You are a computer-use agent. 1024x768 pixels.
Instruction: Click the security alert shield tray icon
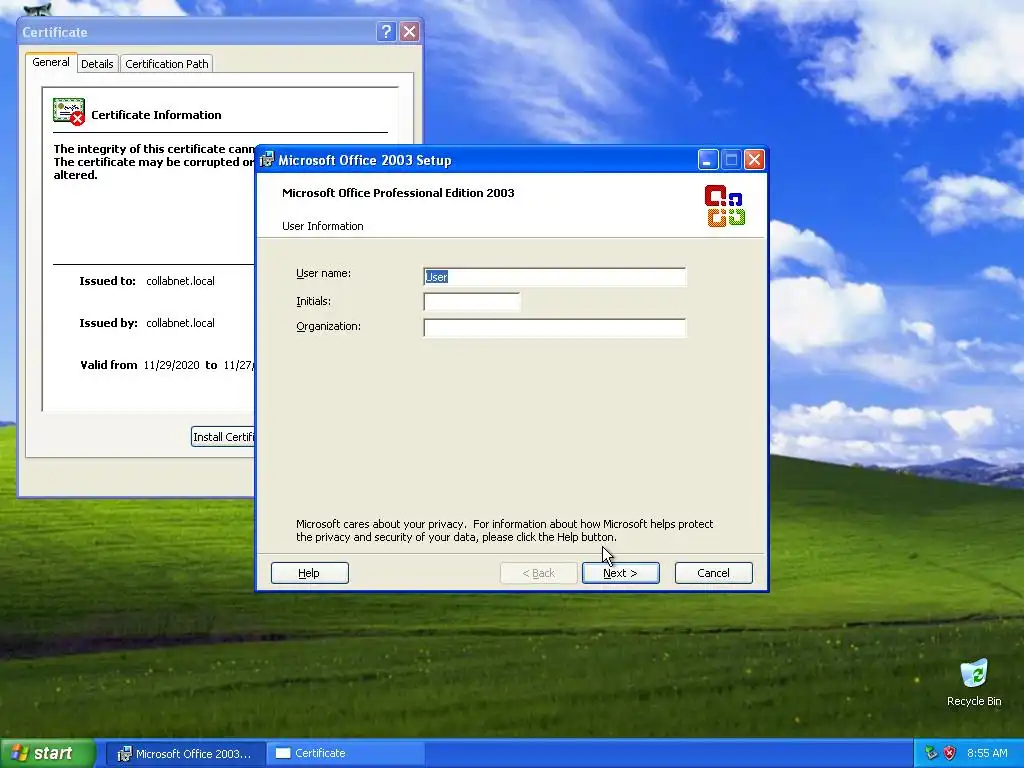point(950,753)
